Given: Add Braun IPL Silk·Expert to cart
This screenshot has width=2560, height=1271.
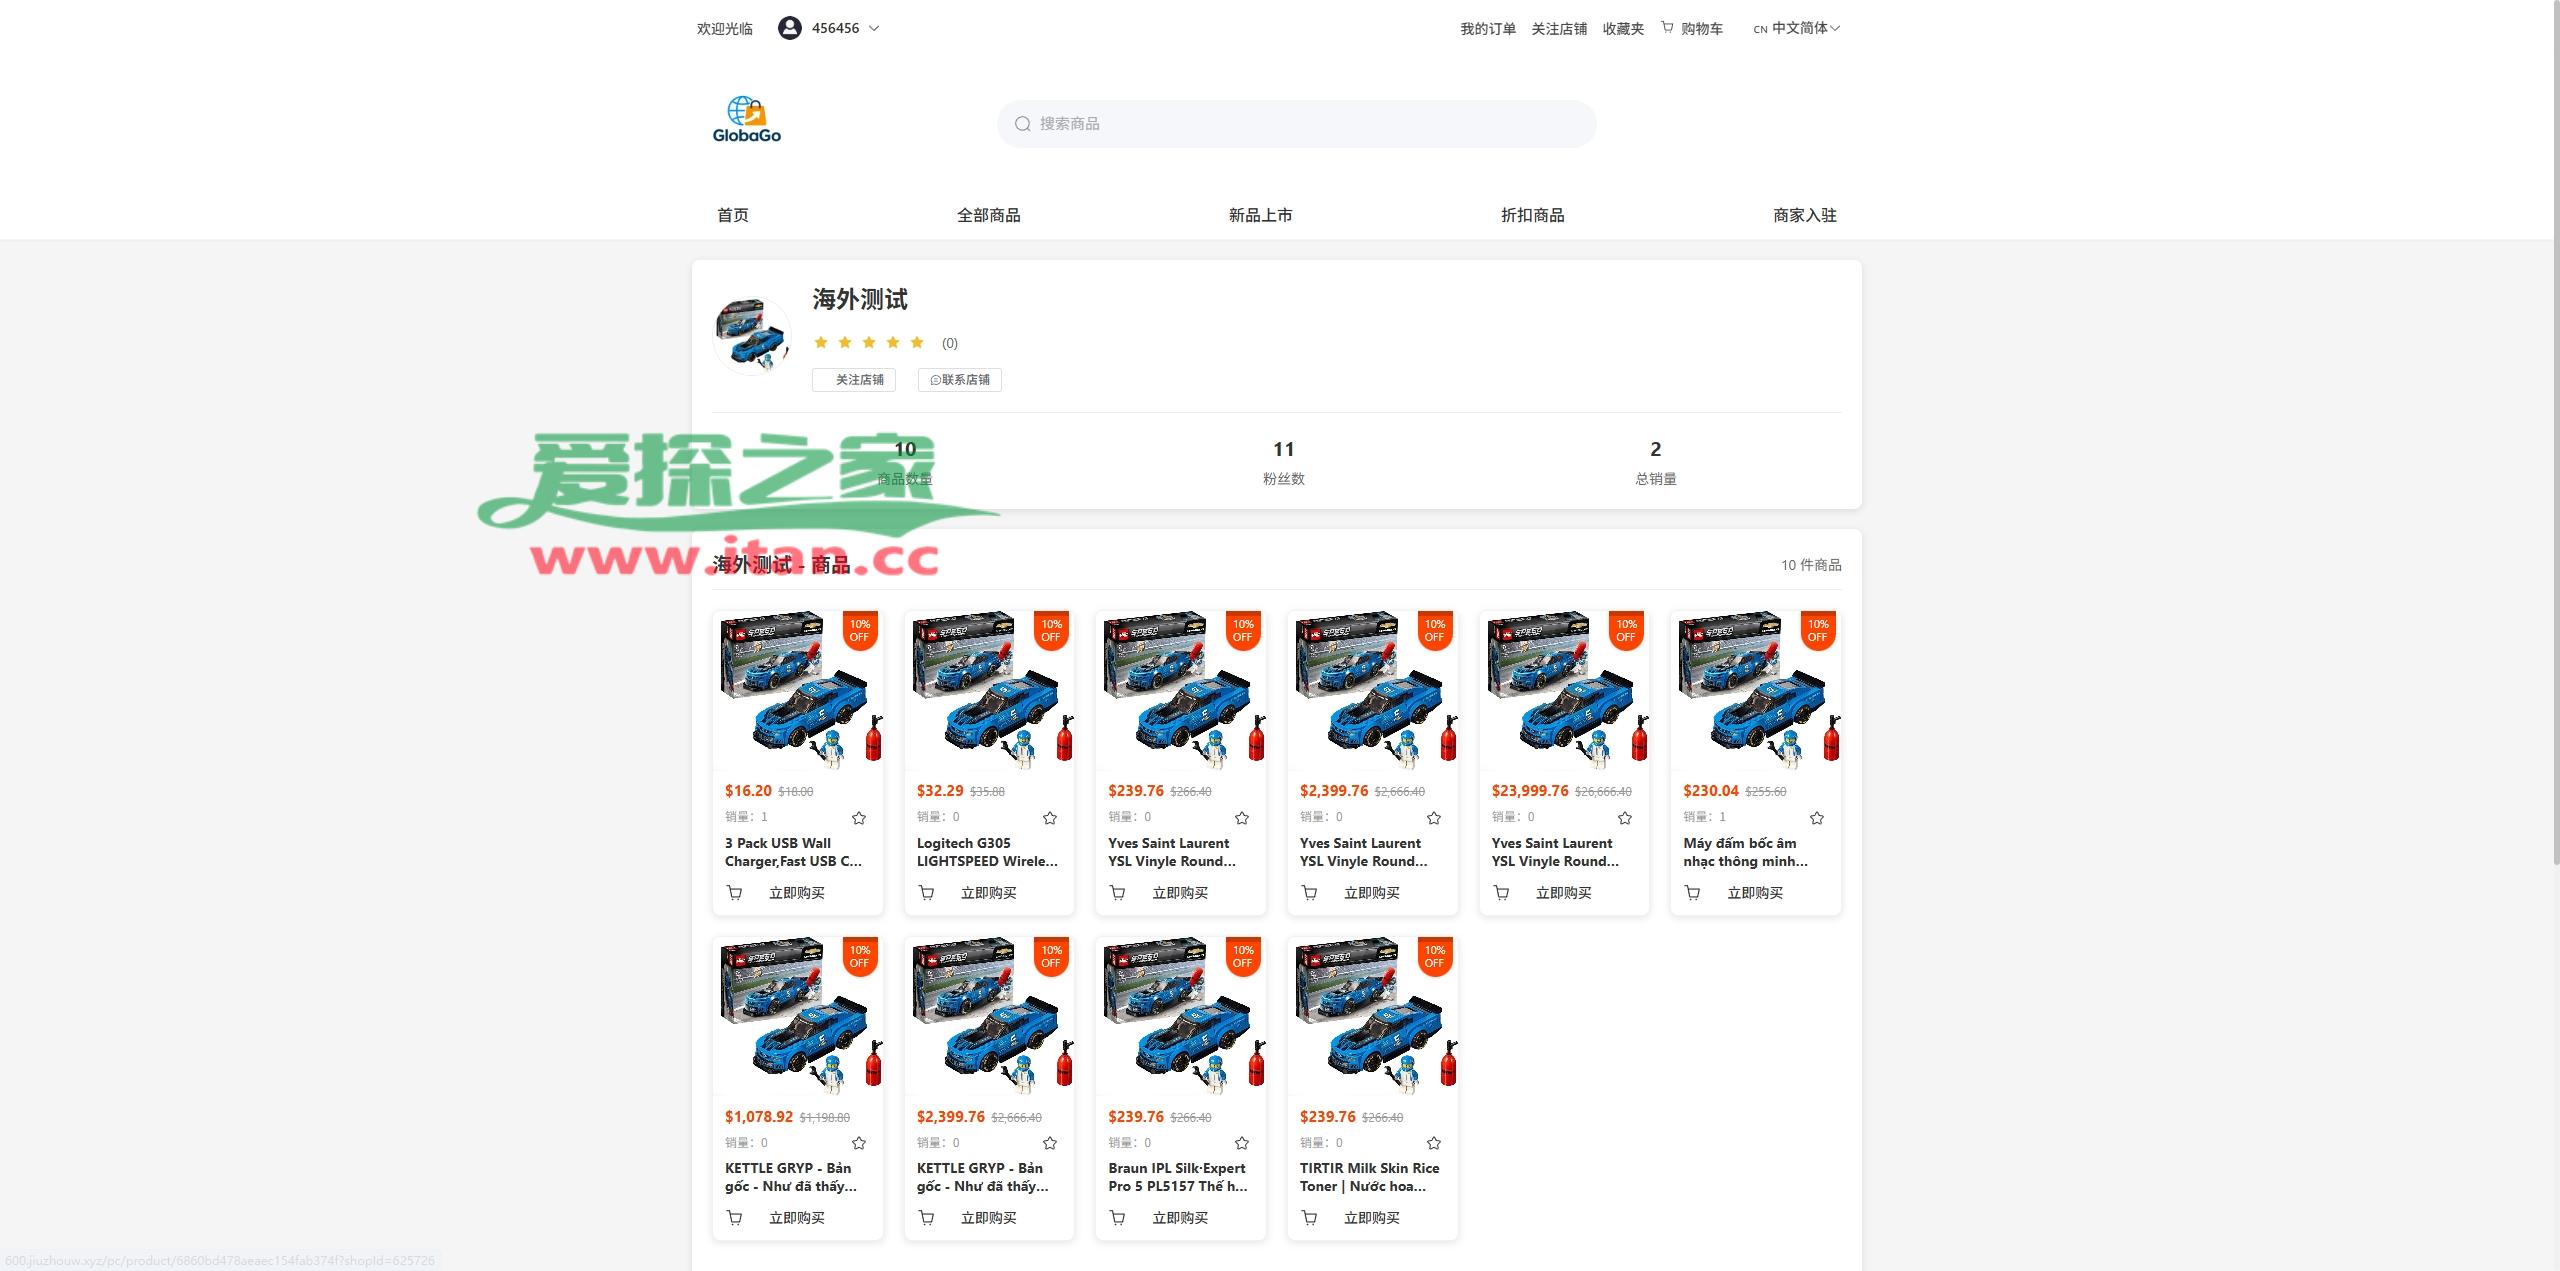Looking at the screenshot, I should 1117,1218.
